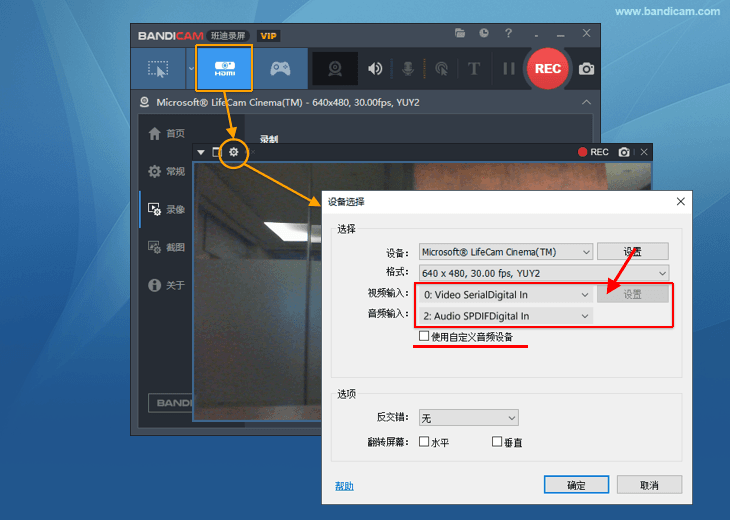The width and height of the screenshot is (730, 520).
Task: Open the 格式 640 x 480 format dropdown
Action: [544, 273]
